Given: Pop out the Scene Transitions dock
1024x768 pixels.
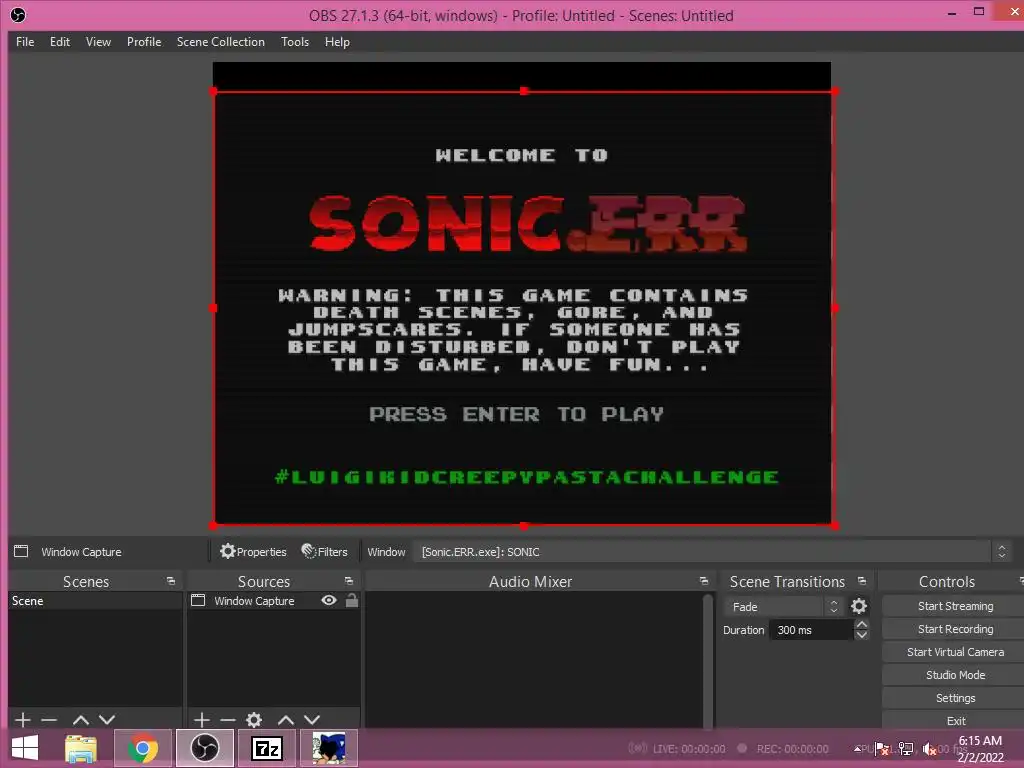Looking at the screenshot, I should (862, 581).
